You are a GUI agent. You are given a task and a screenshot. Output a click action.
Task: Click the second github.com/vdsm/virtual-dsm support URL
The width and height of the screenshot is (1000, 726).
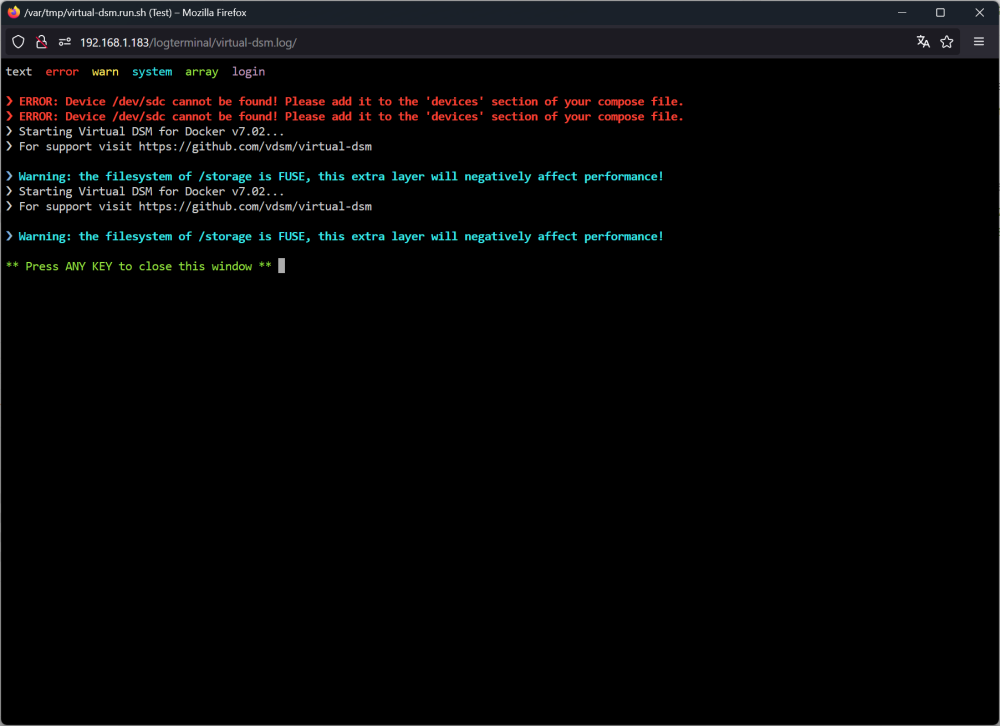(x=255, y=207)
